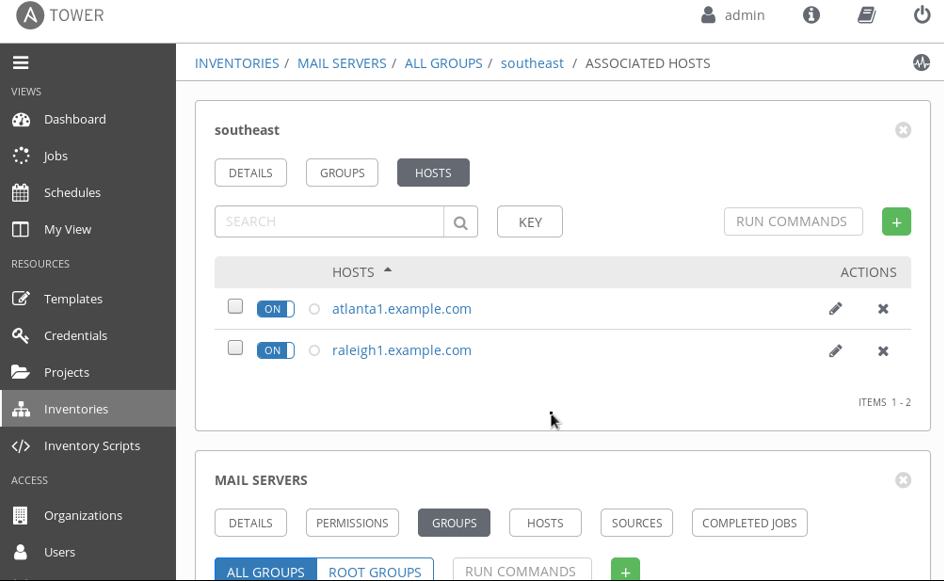This screenshot has width=944, height=582.
Task: Focus the SEARCH input field
Action: pyautogui.click(x=329, y=221)
